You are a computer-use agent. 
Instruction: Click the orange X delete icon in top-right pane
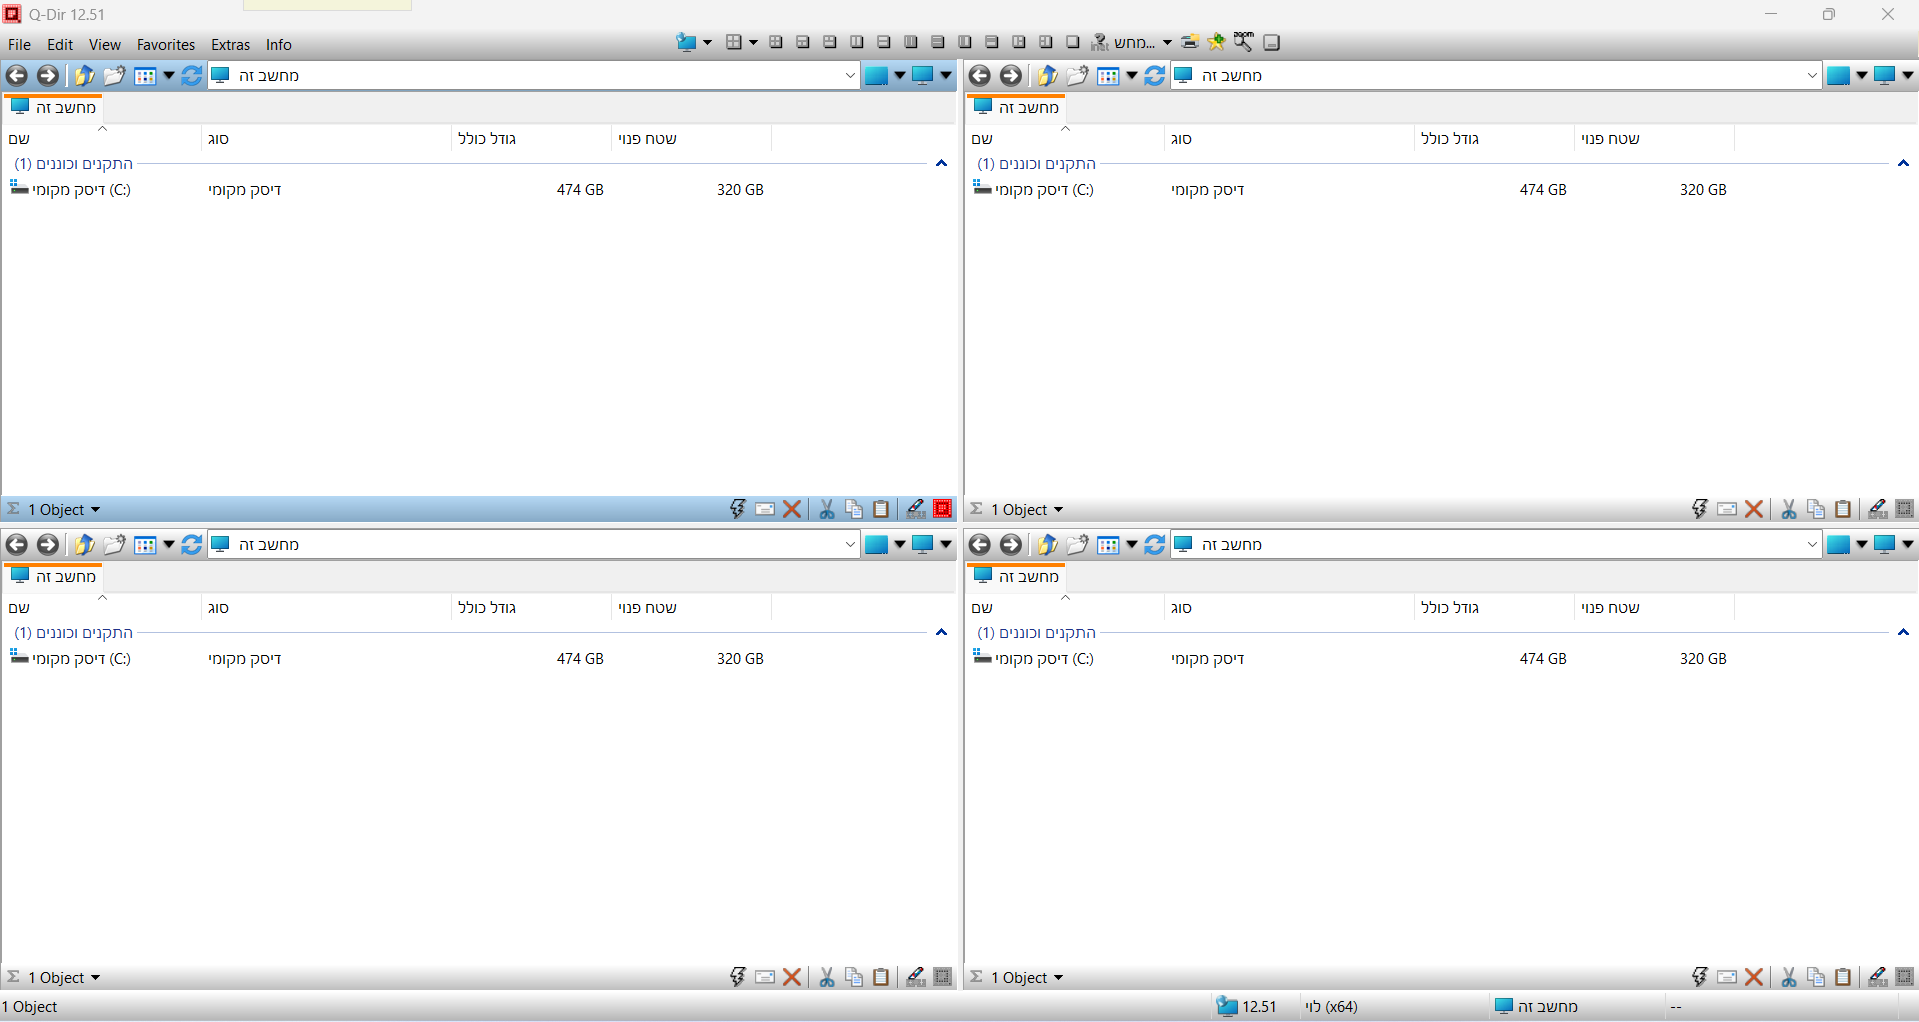pos(1754,510)
